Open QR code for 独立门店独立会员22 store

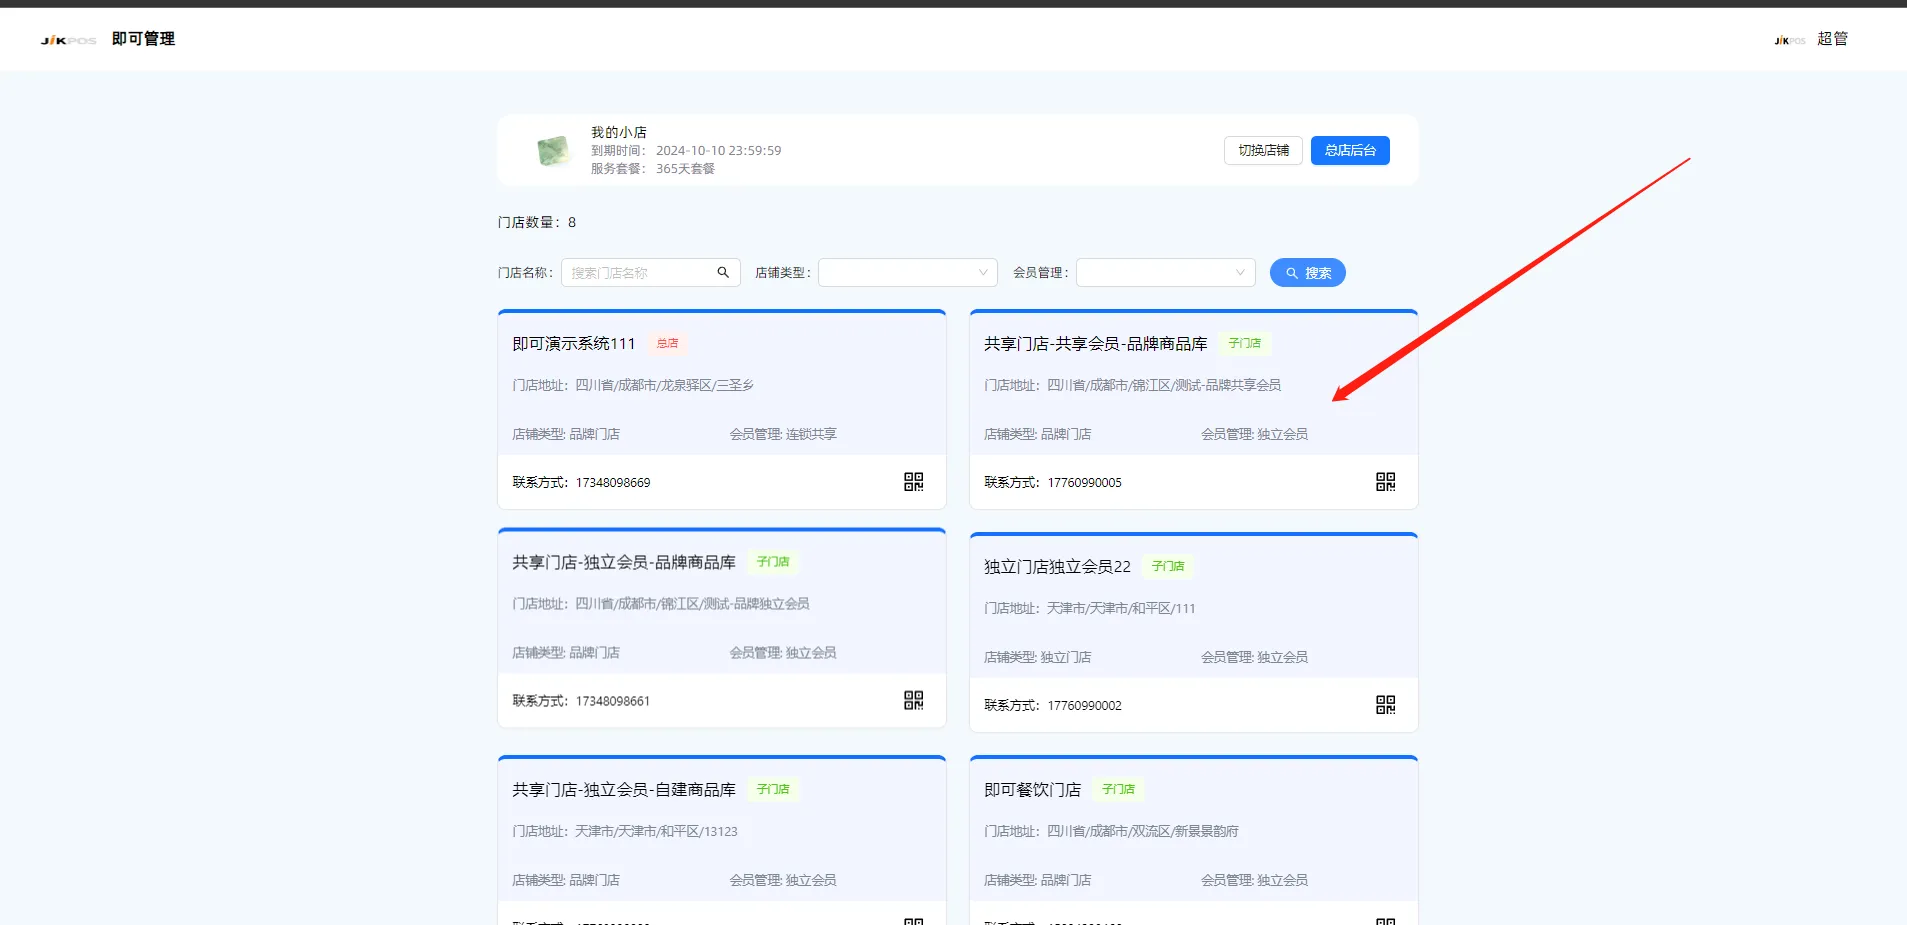point(1385,704)
